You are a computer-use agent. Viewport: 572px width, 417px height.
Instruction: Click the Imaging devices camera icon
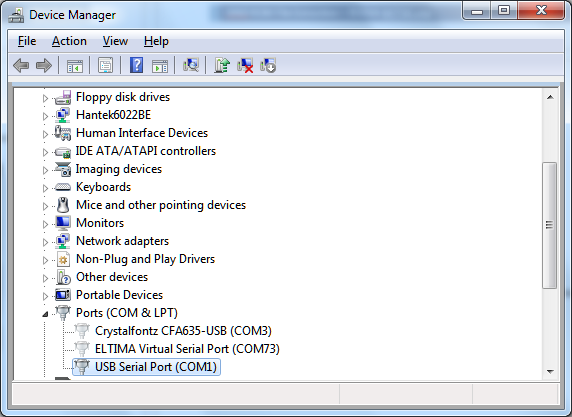pyautogui.click(x=63, y=169)
